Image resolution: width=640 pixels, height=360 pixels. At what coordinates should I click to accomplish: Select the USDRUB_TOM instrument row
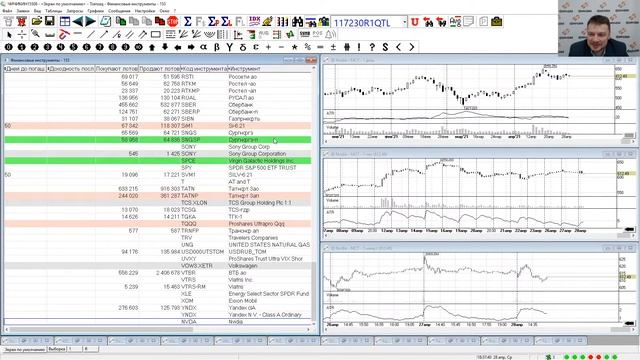coord(158,252)
